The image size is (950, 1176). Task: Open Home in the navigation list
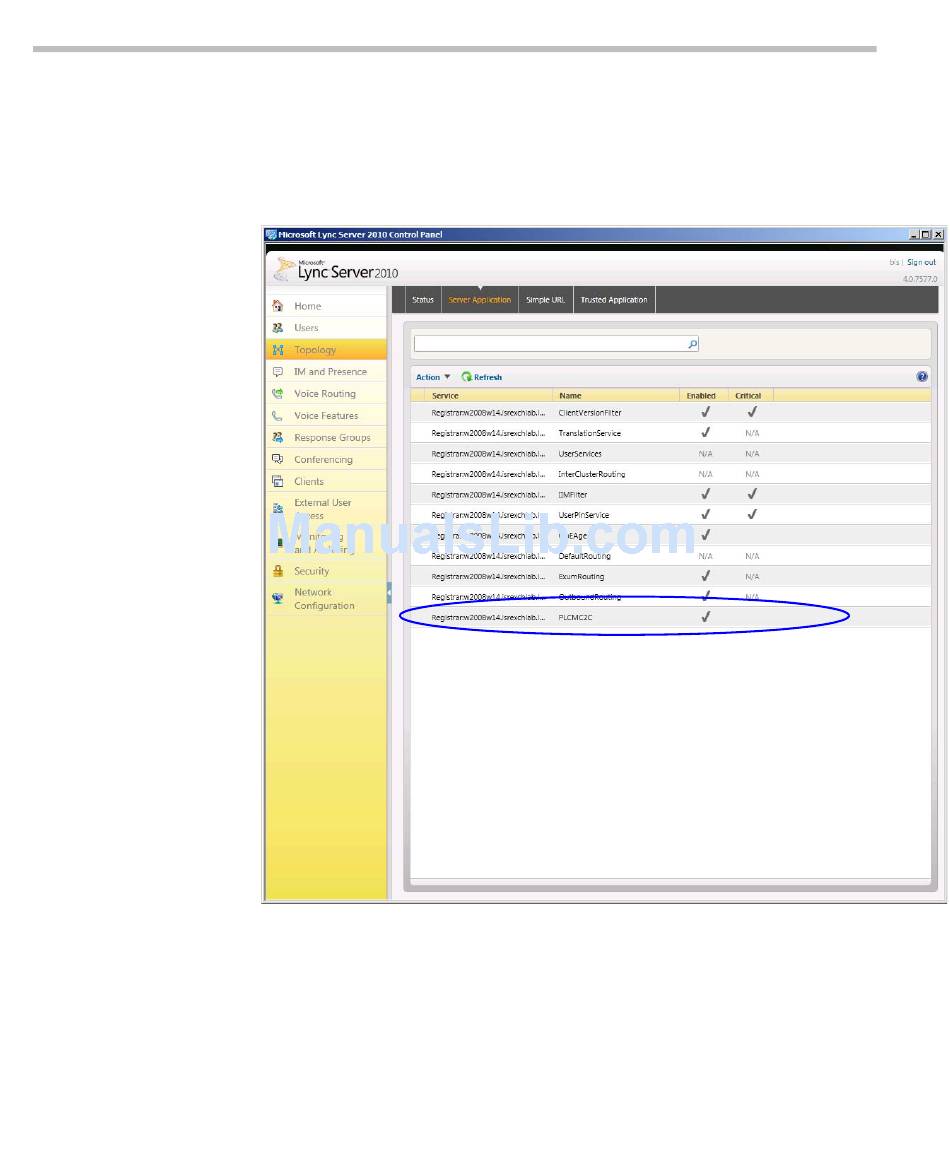[x=307, y=306]
